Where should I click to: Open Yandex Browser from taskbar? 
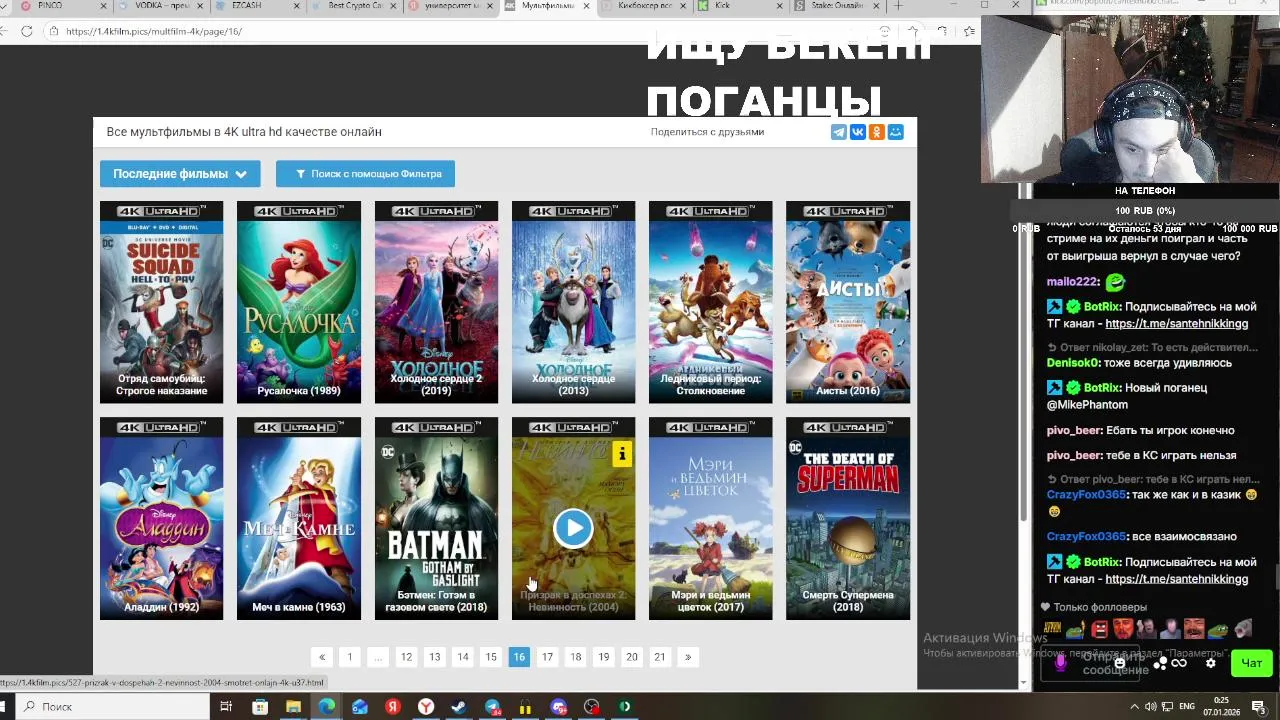(426, 707)
